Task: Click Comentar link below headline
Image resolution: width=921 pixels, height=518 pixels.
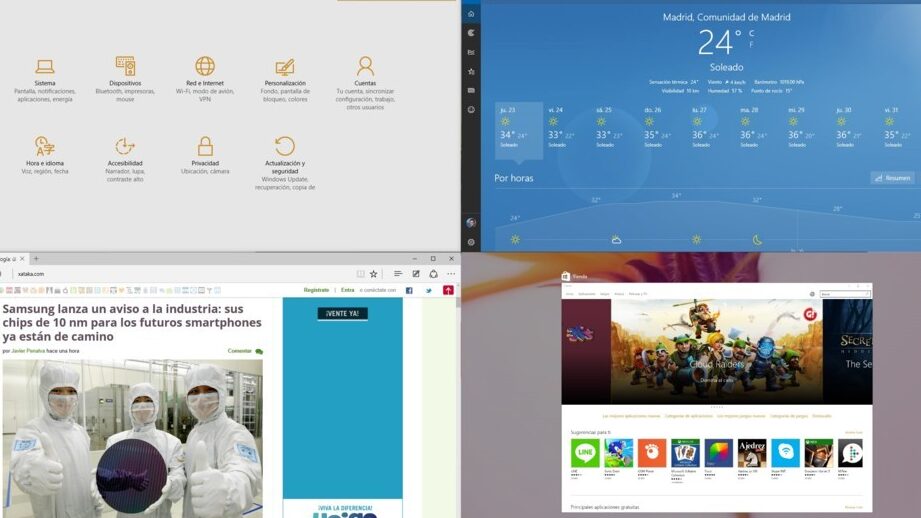Action: point(245,351)
